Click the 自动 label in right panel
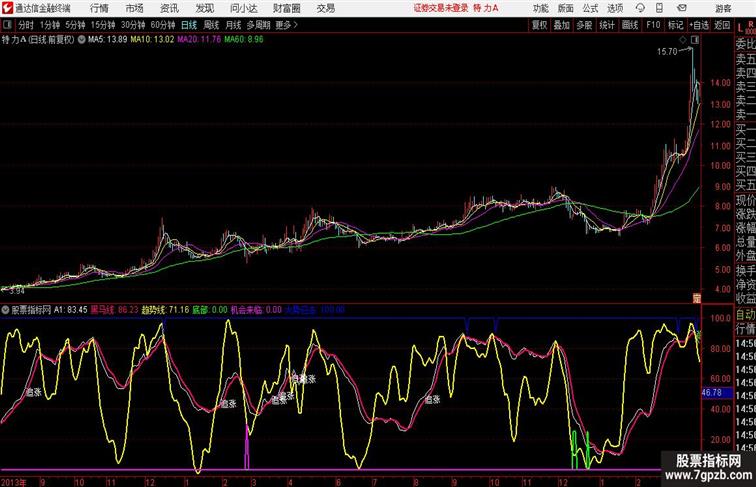Image resolution: width=756 pixels, height=487 pixels. click(x=745, y=315)
